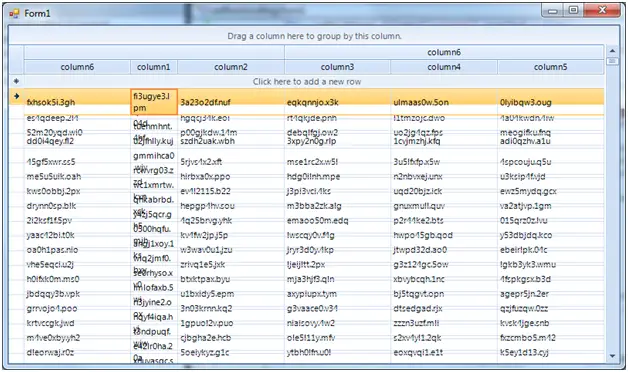This screenshot has height=372, width=628.
Task: Close the Form1 window
Action: point(602,11)
